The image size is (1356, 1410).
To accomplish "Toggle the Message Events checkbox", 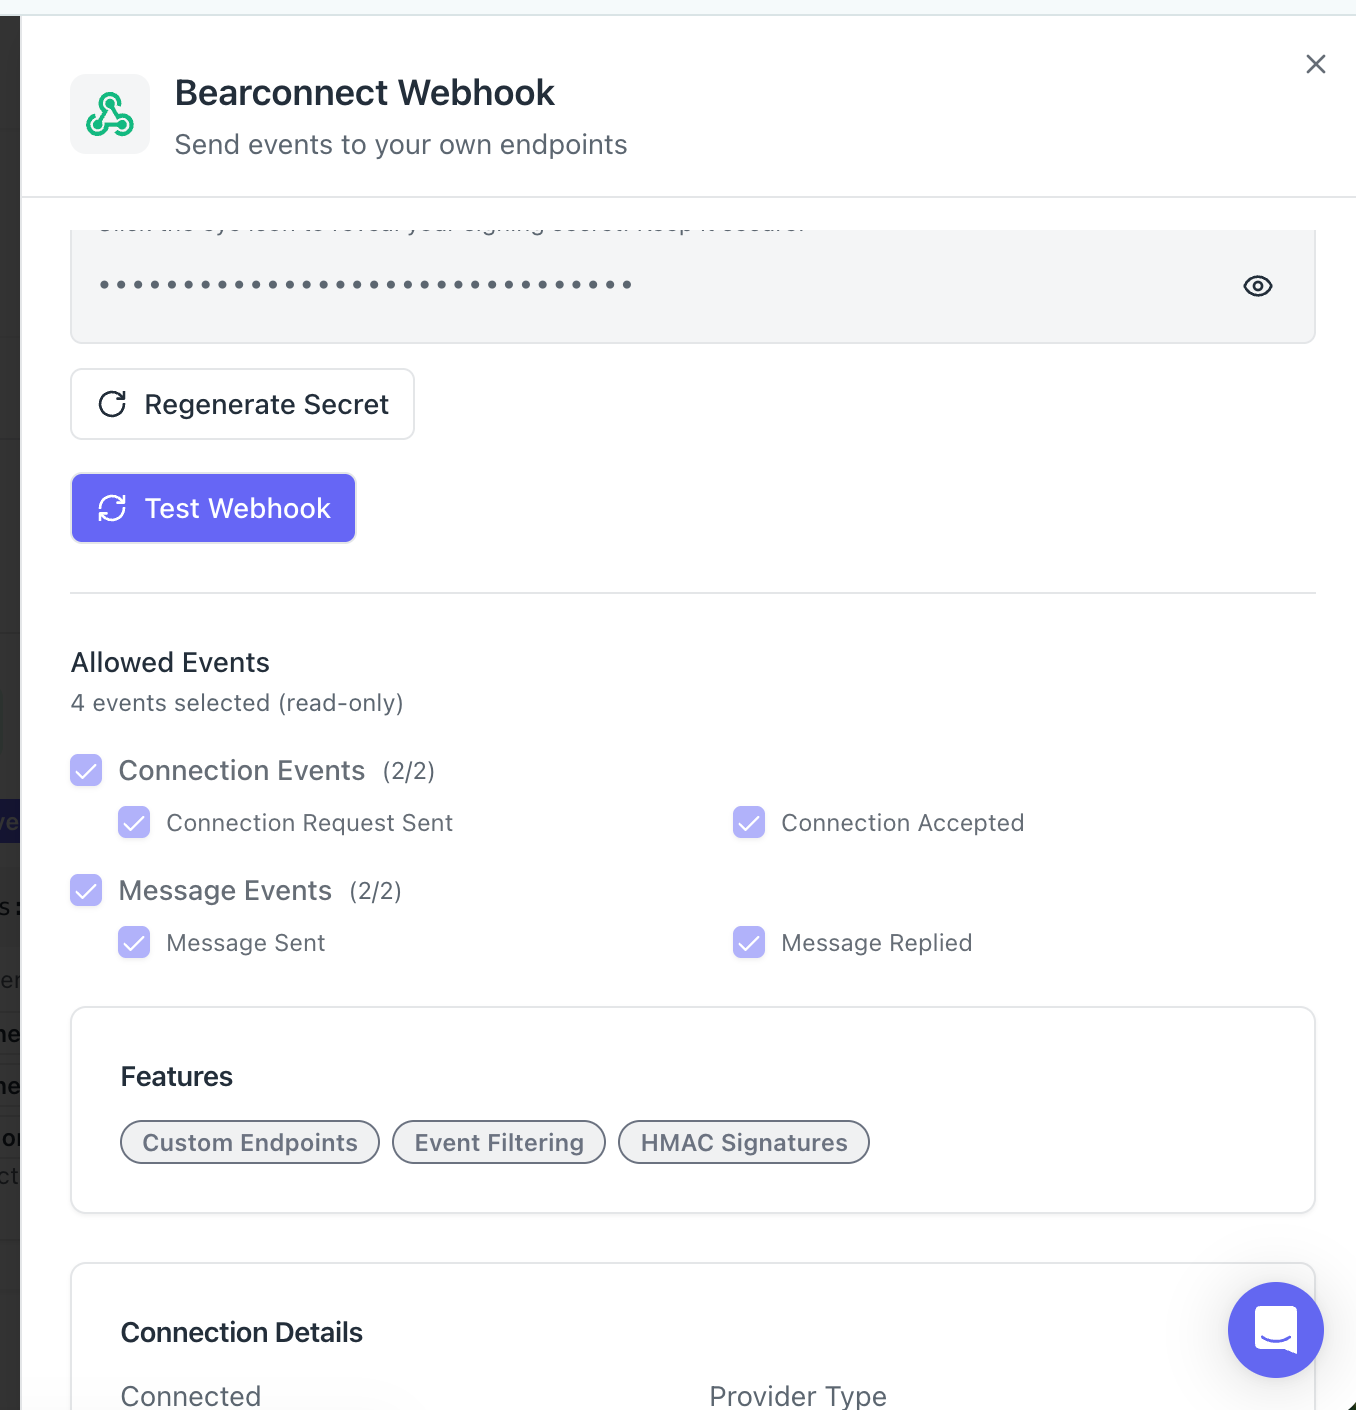I will pos(86,891).
